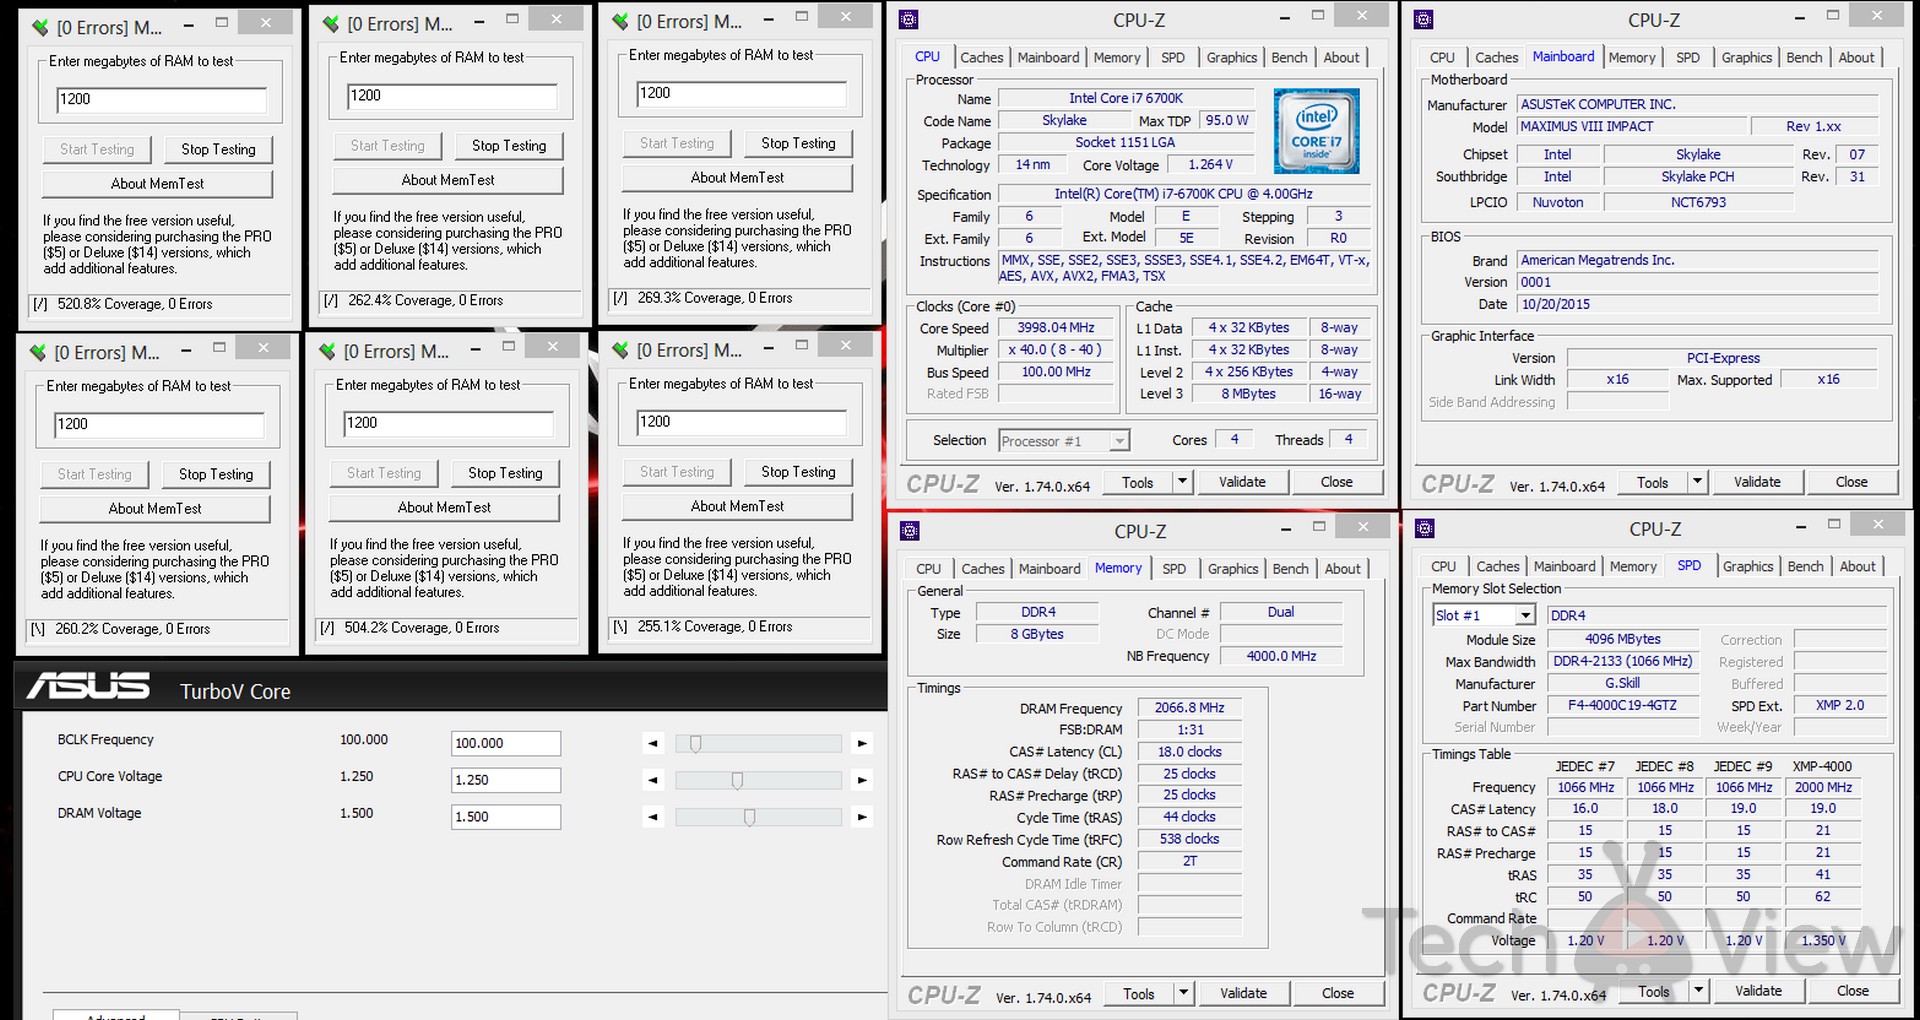The height and width of the screenshot is (1020, 1920).
Task: Click the Tools button in the CPU-Z SPD window
Action: click(1653, 991)
